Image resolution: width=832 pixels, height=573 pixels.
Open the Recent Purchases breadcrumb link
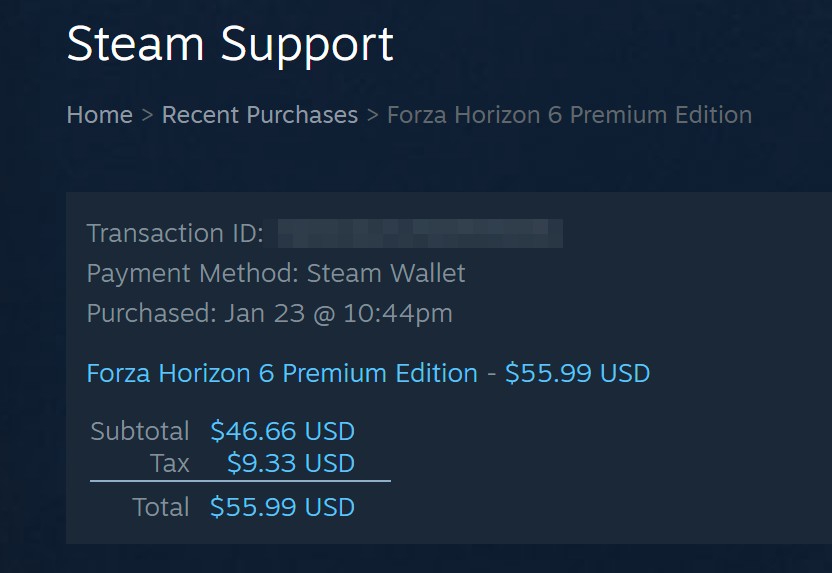click(x=260, y=115)
